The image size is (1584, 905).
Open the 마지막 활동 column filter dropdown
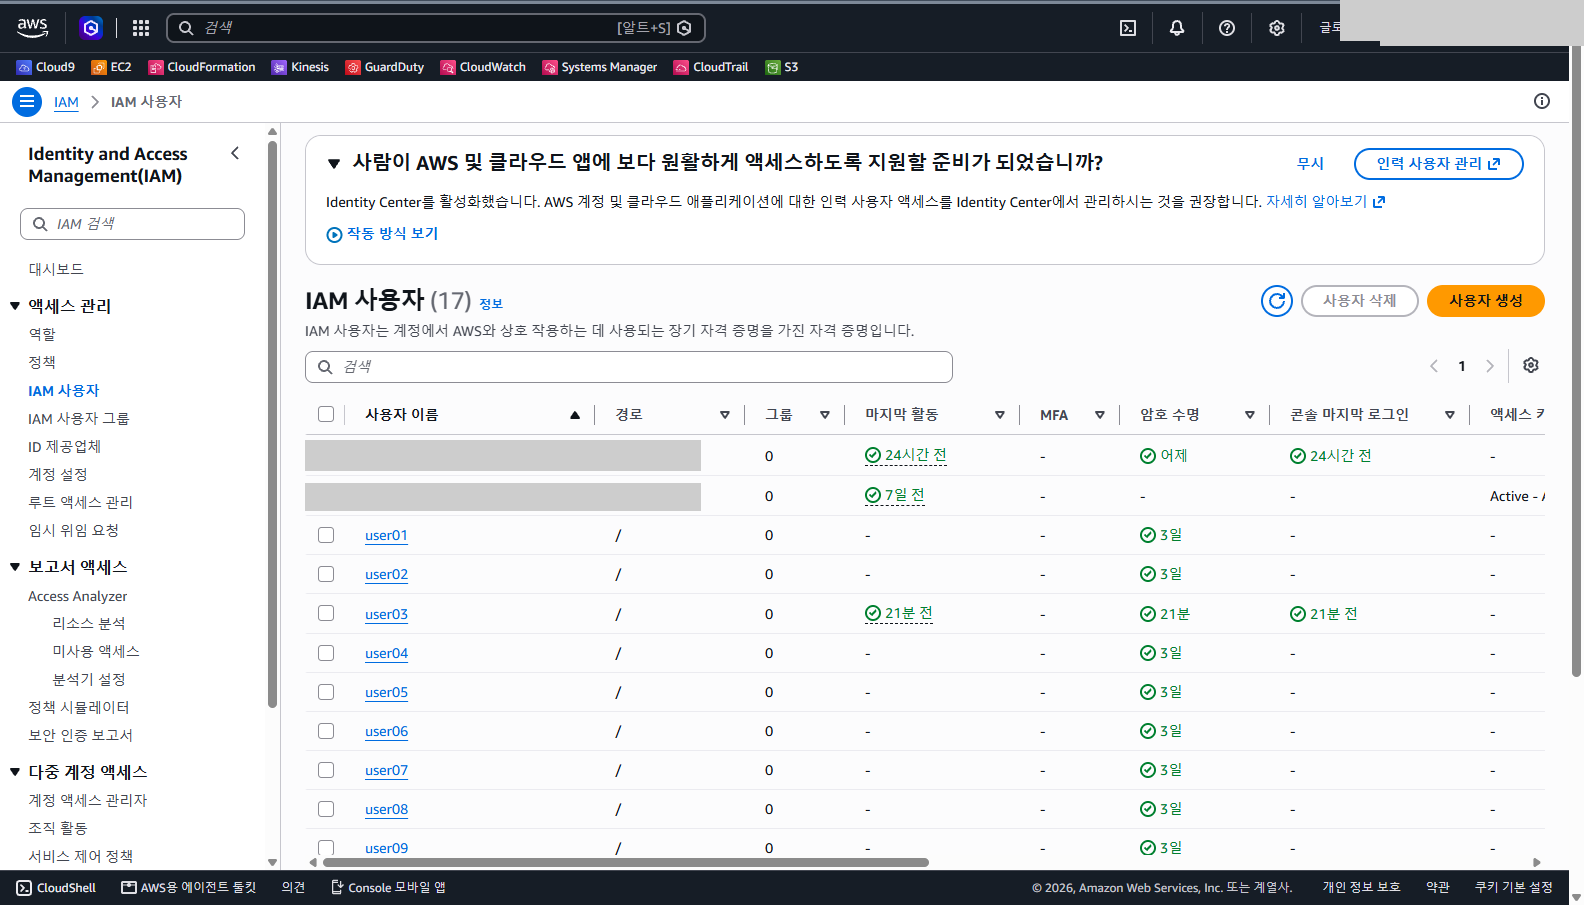point(1000,415)
